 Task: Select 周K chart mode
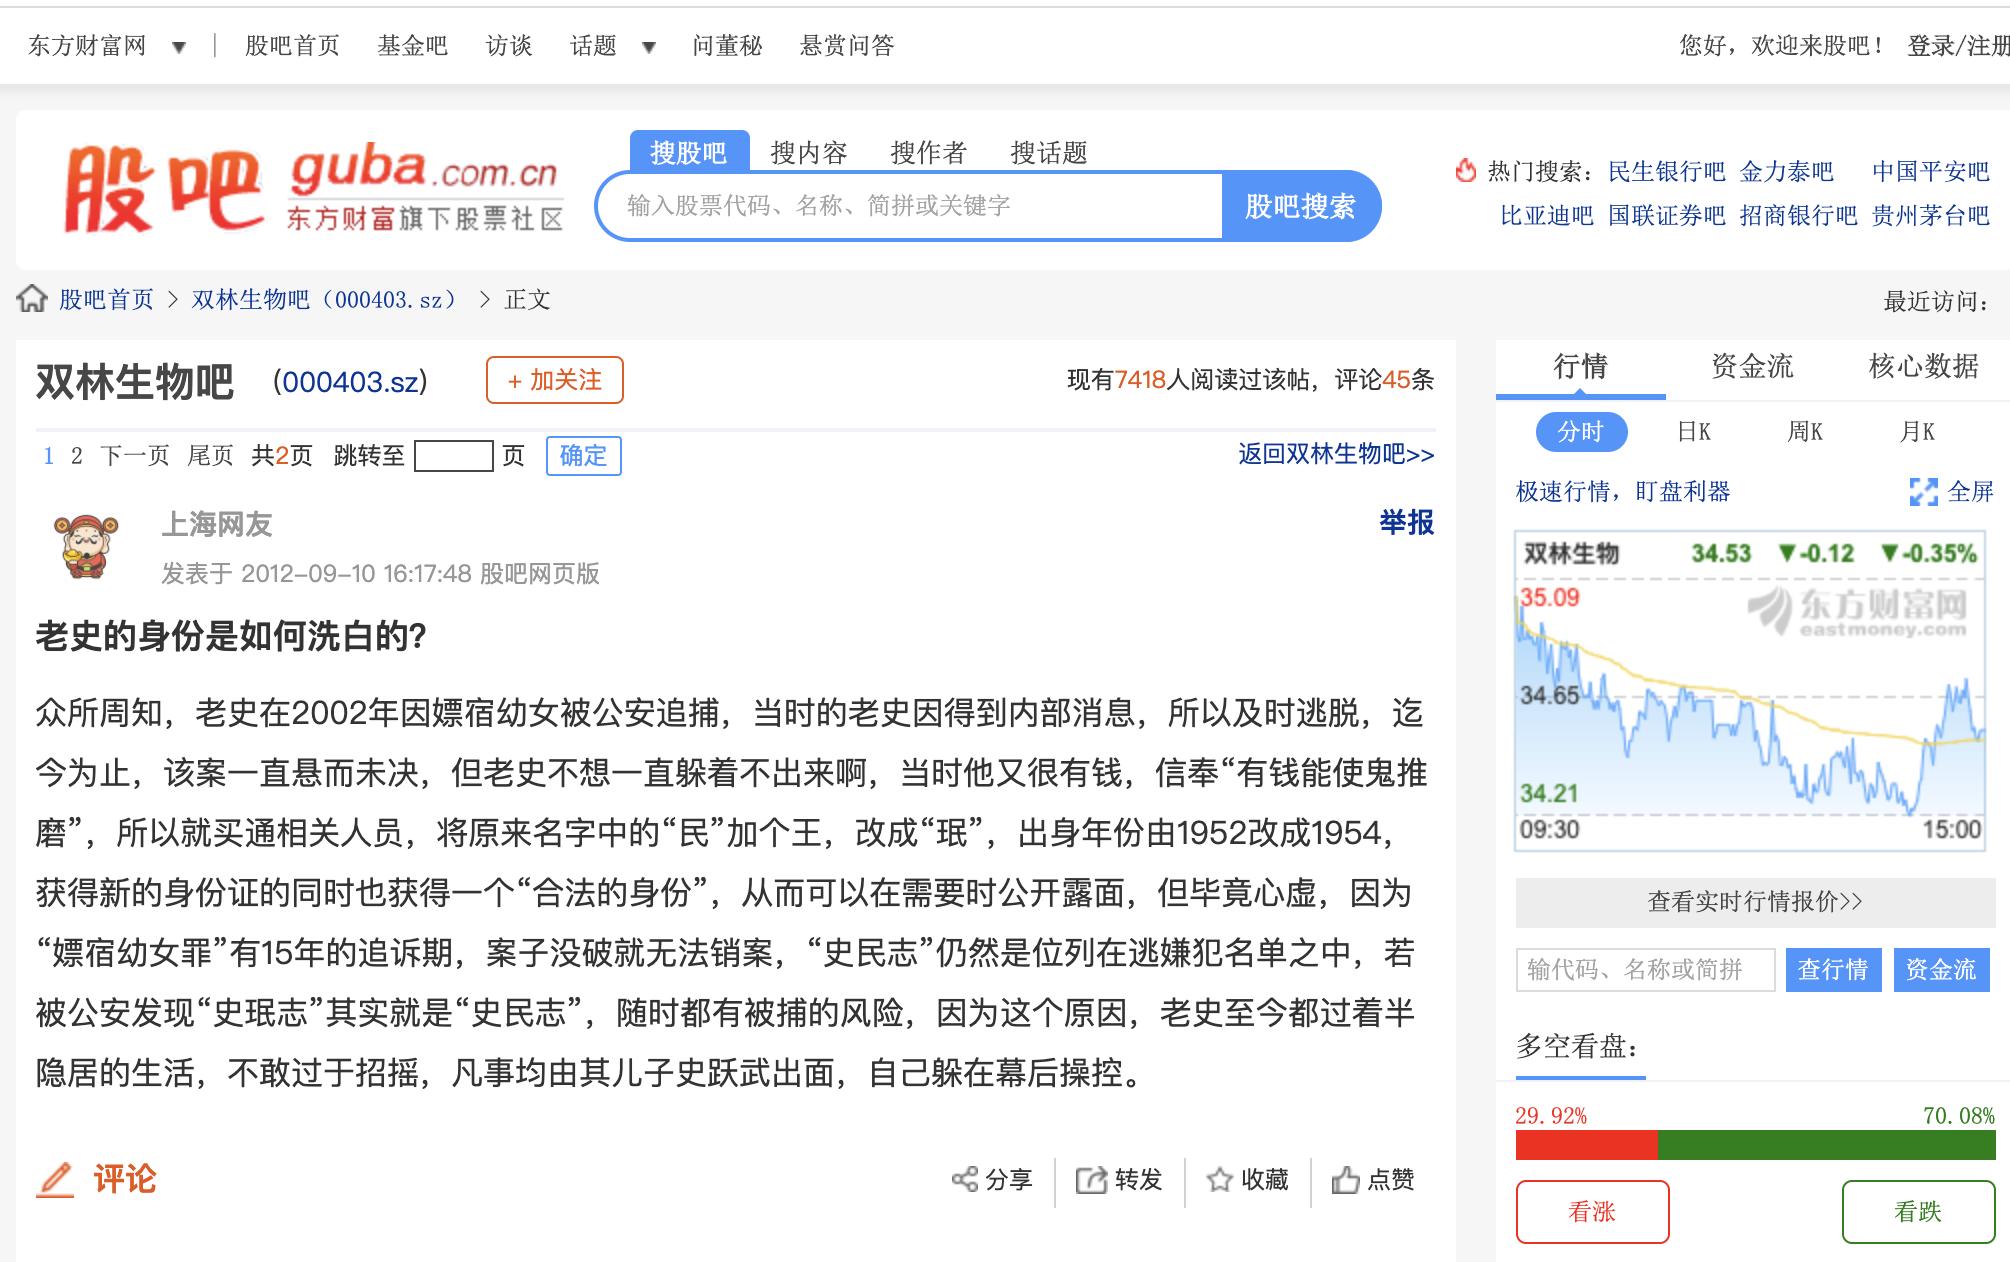pos(1805,432)
